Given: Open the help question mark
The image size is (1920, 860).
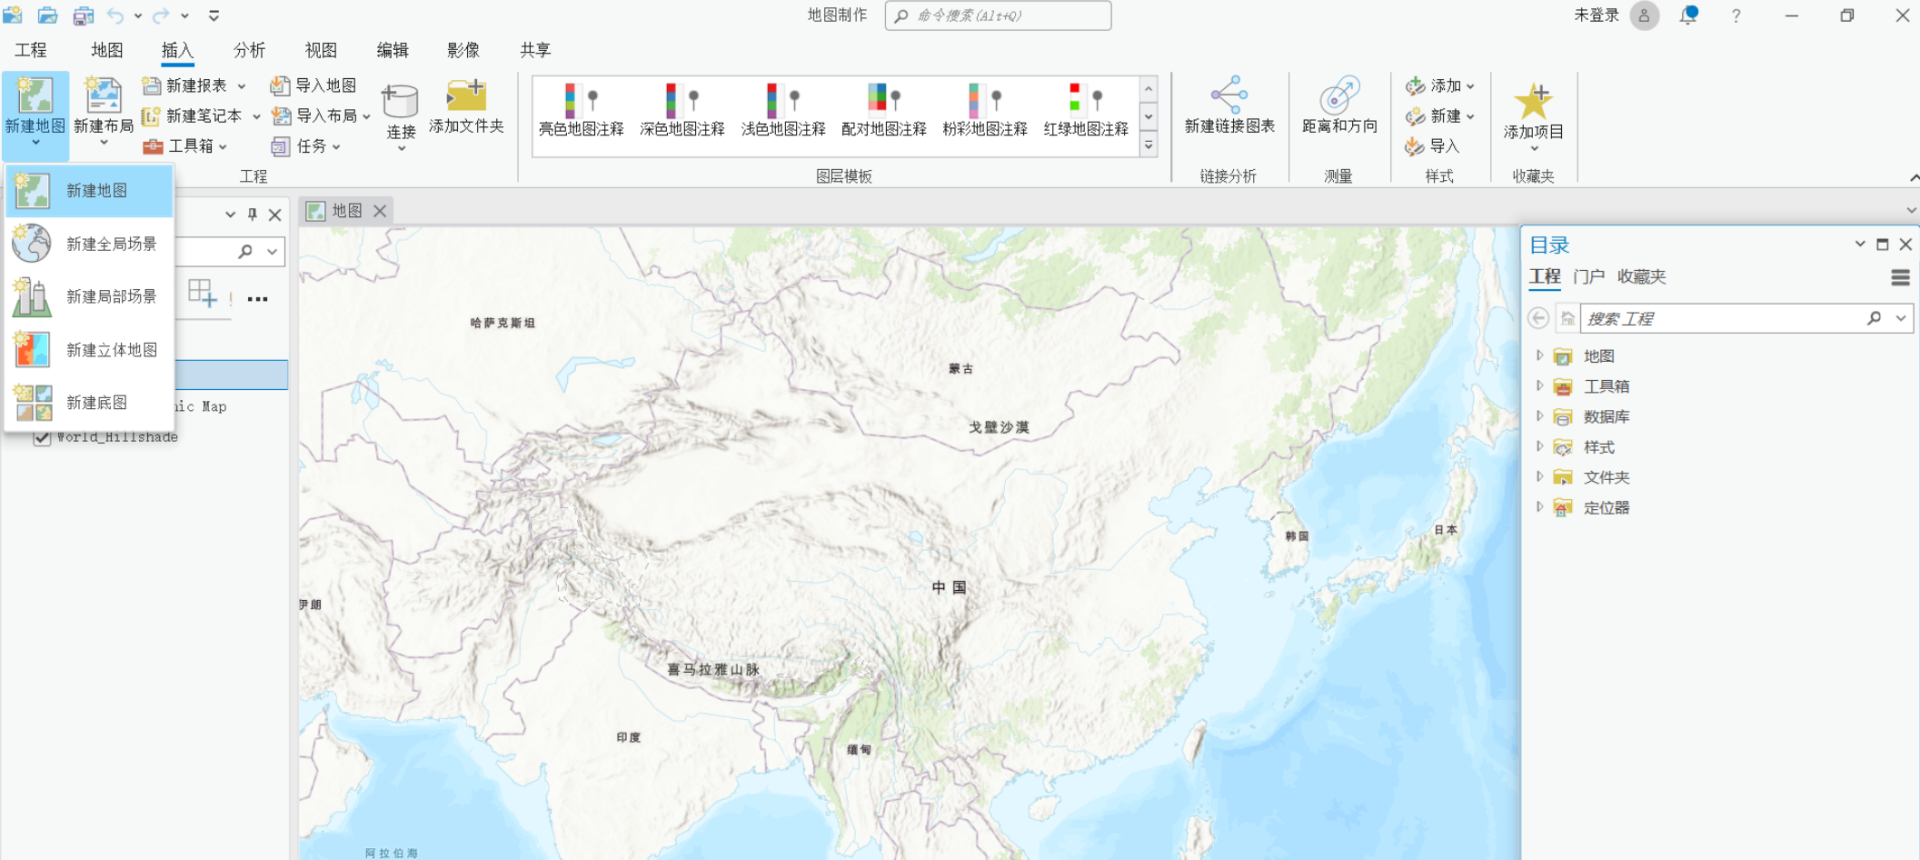Looking at the screenshot, I should pyautogui.click(x=1736, y=16).
